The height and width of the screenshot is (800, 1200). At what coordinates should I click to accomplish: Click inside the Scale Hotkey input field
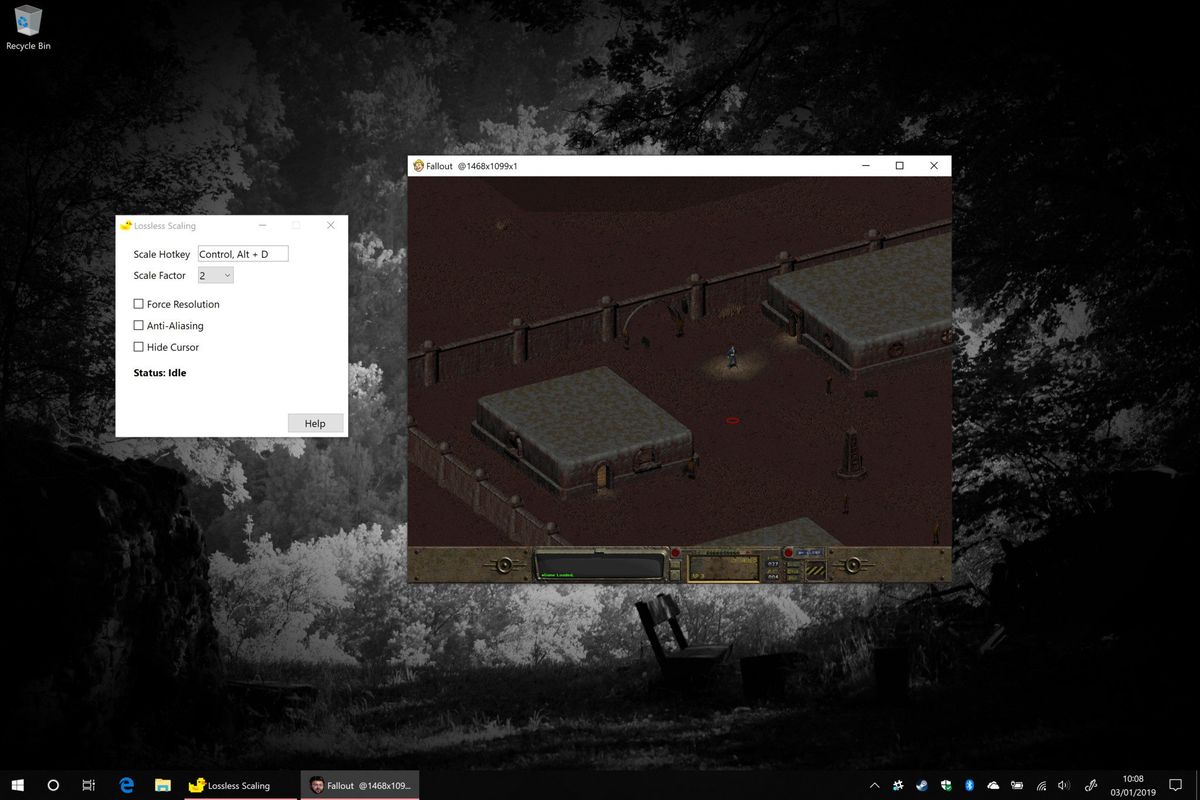pos(242,253)
